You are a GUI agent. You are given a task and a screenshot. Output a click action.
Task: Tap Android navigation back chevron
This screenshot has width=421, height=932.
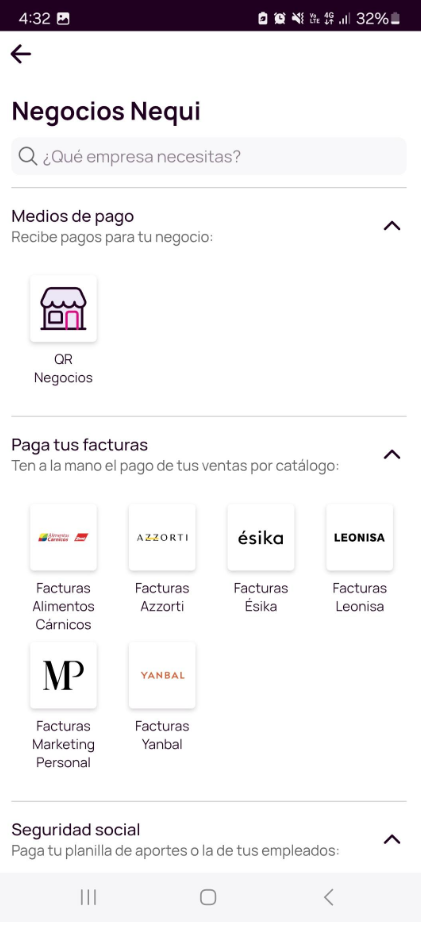[x=328, y=897]
